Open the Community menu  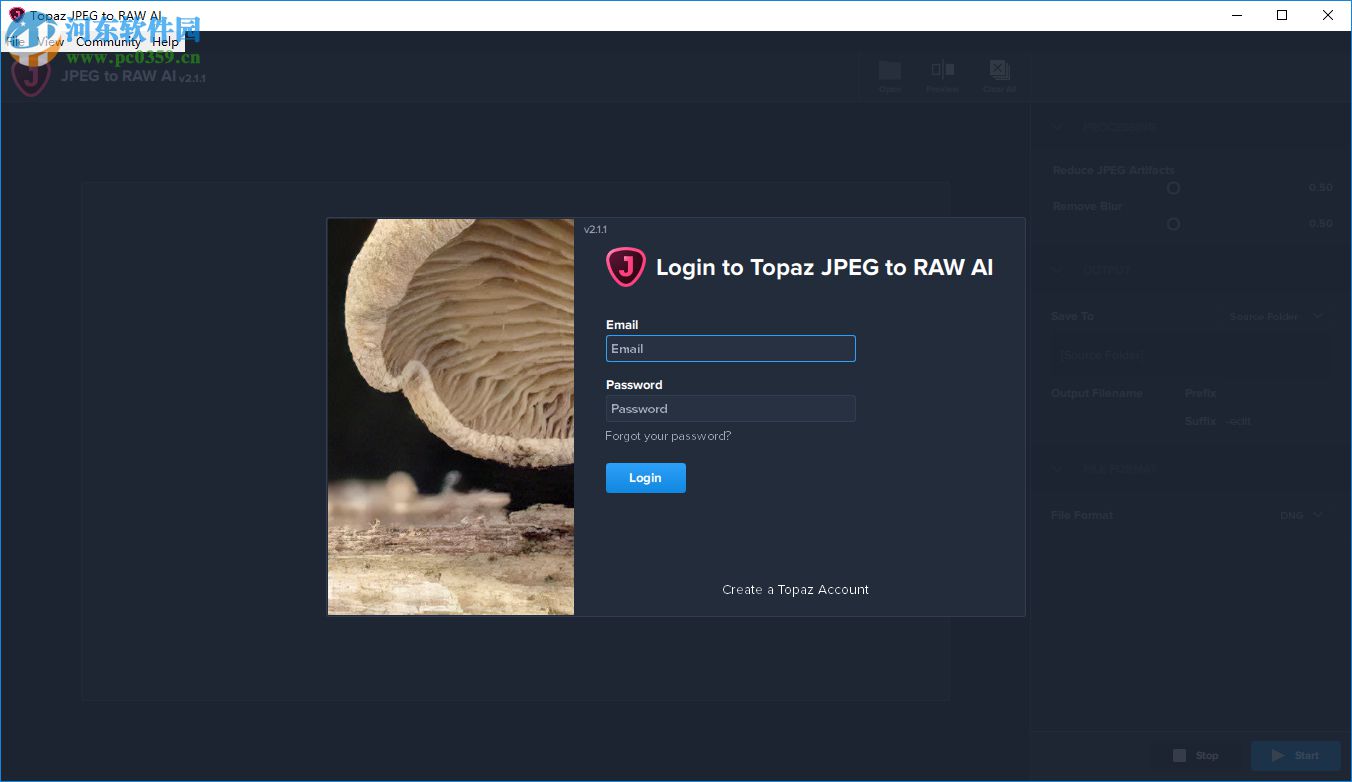point(110,42)
